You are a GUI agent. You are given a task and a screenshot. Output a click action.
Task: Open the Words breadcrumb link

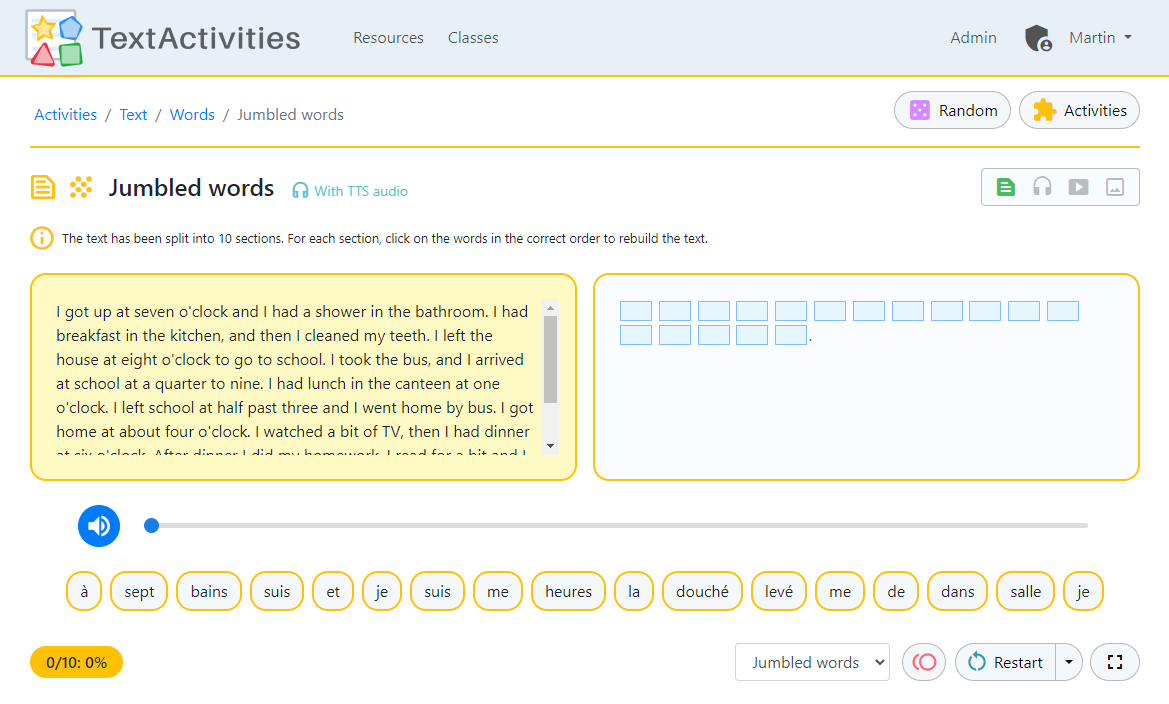click(x=192, y=114)
